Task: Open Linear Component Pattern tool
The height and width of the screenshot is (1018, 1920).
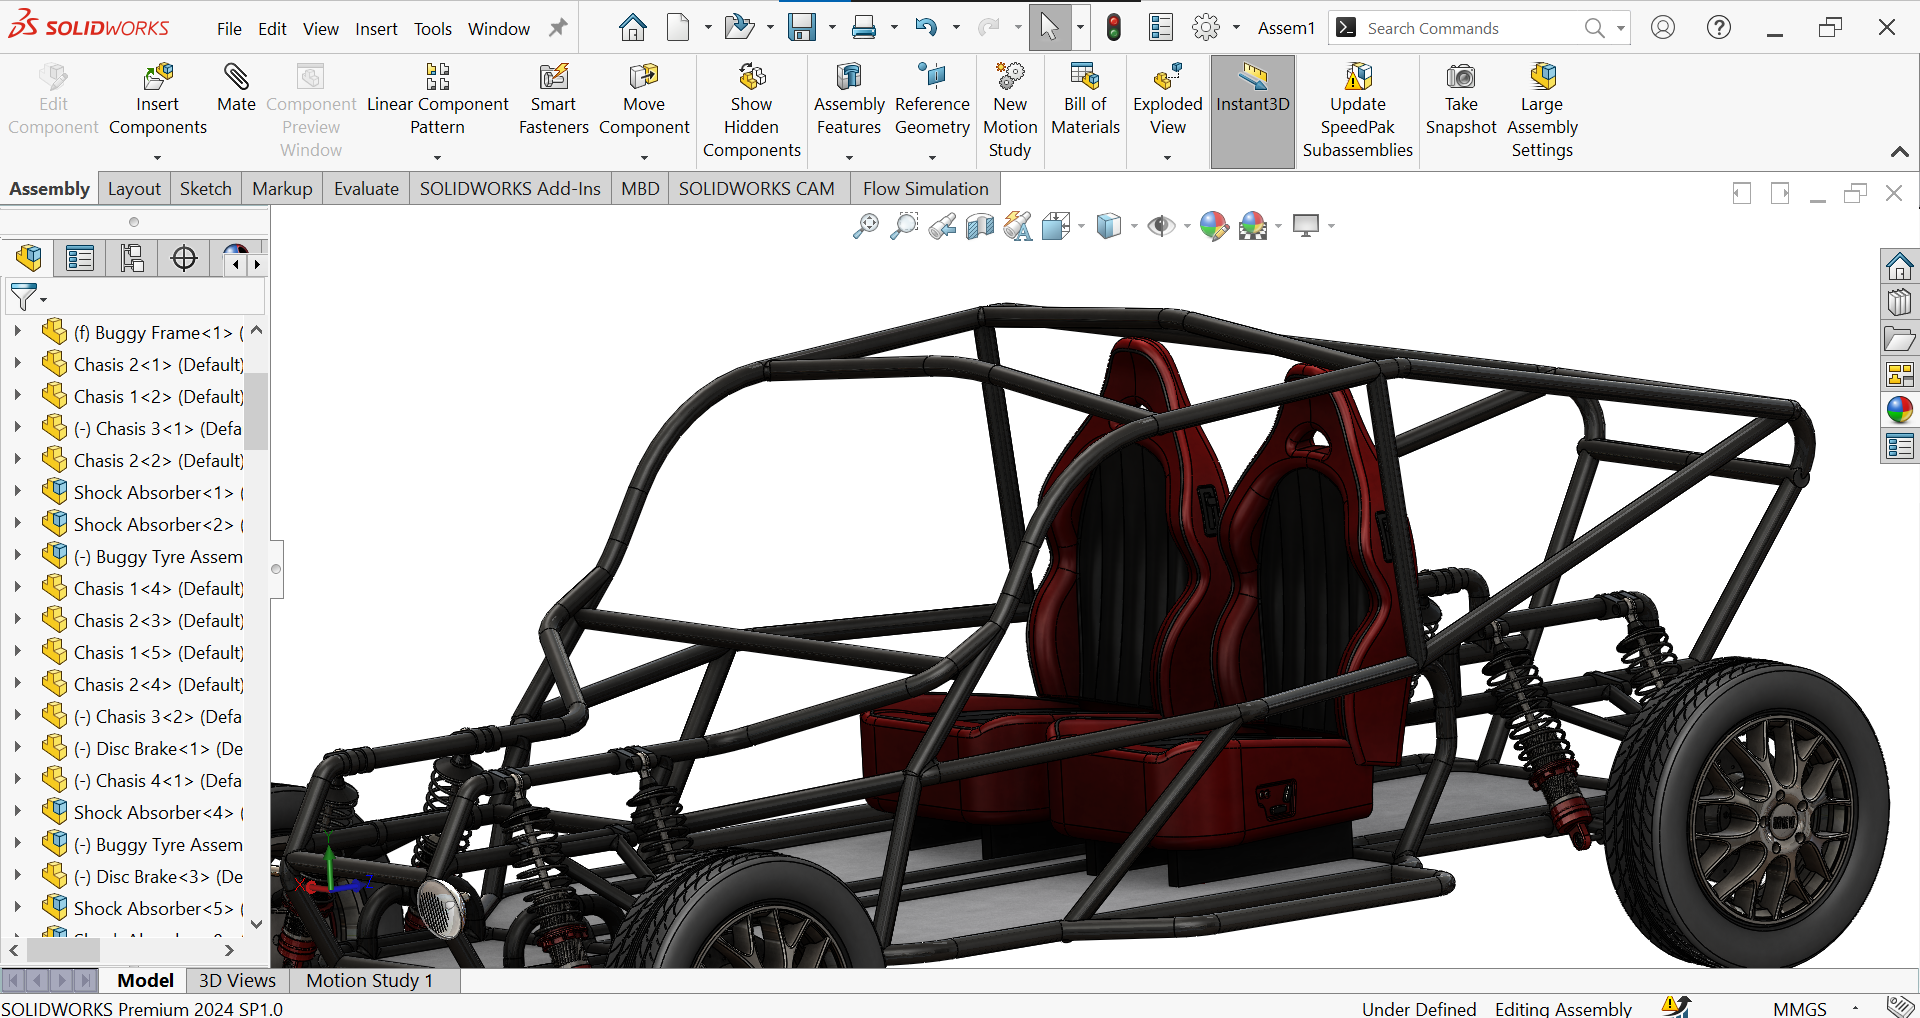Action: click(438, 100)
